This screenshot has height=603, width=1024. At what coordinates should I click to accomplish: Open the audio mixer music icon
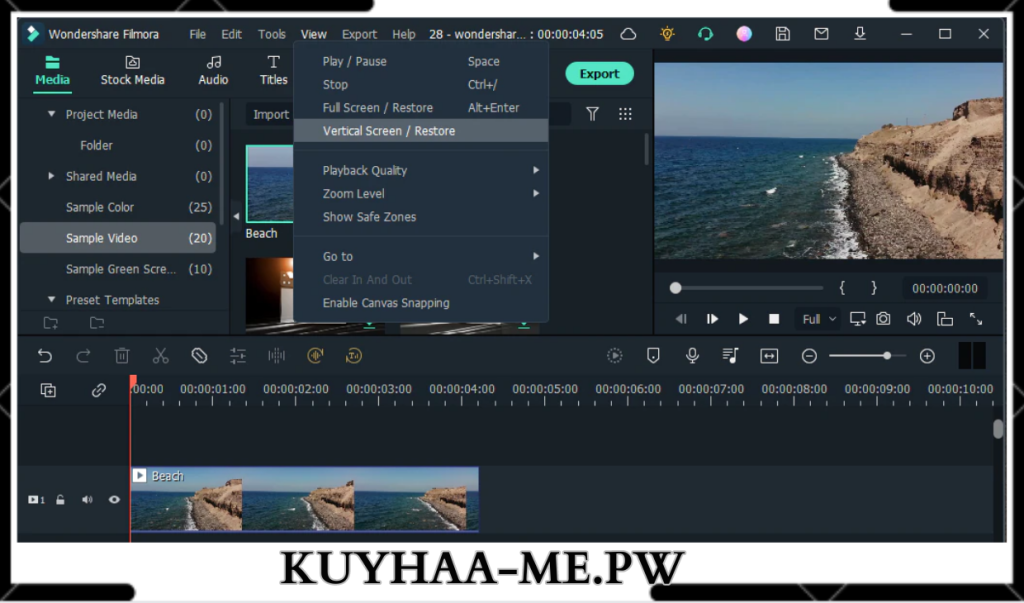(x=731, y=356)
